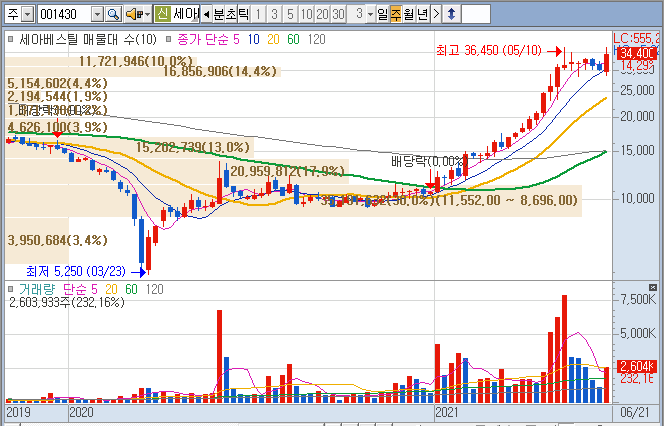Click the green 60 price moving average legend
Screen dimensions: 664x426
tap(293, 39)
